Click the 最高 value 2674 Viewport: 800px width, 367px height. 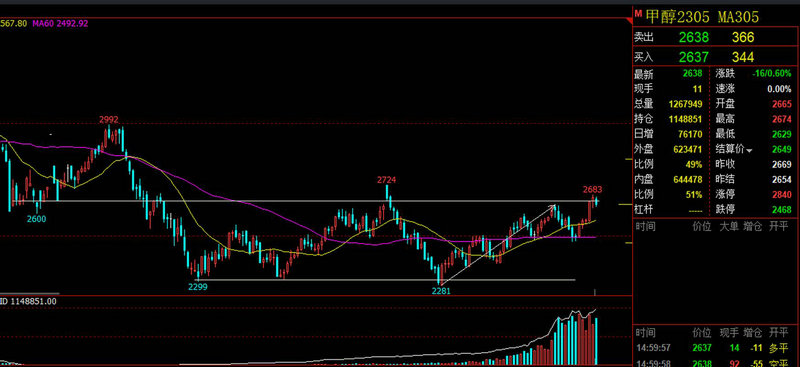(x=782, y=119)
